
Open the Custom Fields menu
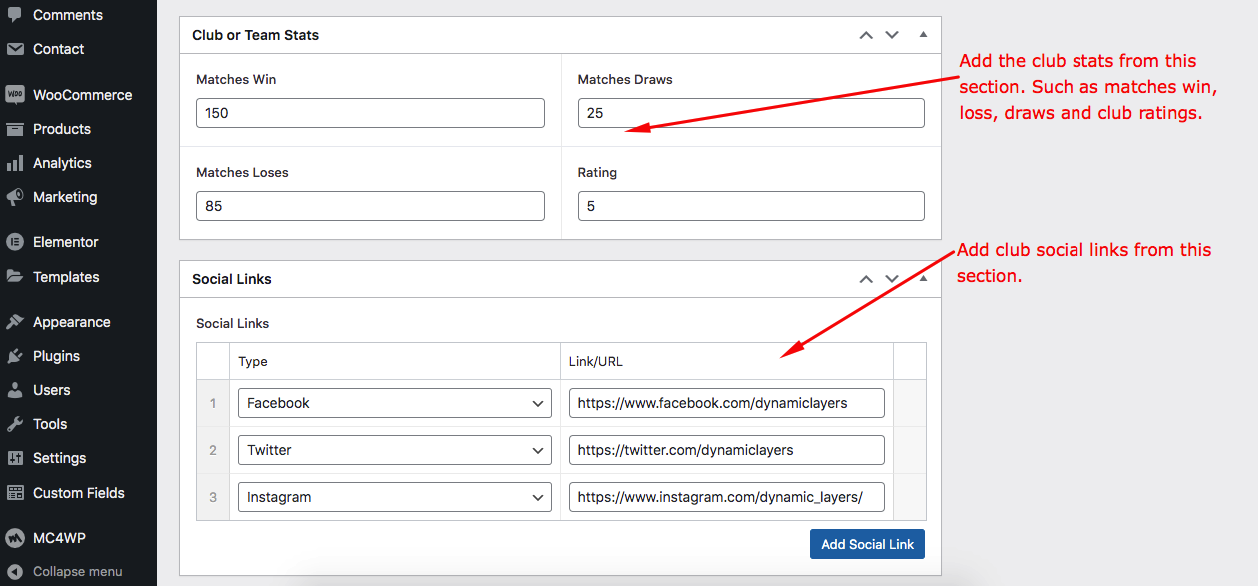pyautogui.click(x=78, y=493)
